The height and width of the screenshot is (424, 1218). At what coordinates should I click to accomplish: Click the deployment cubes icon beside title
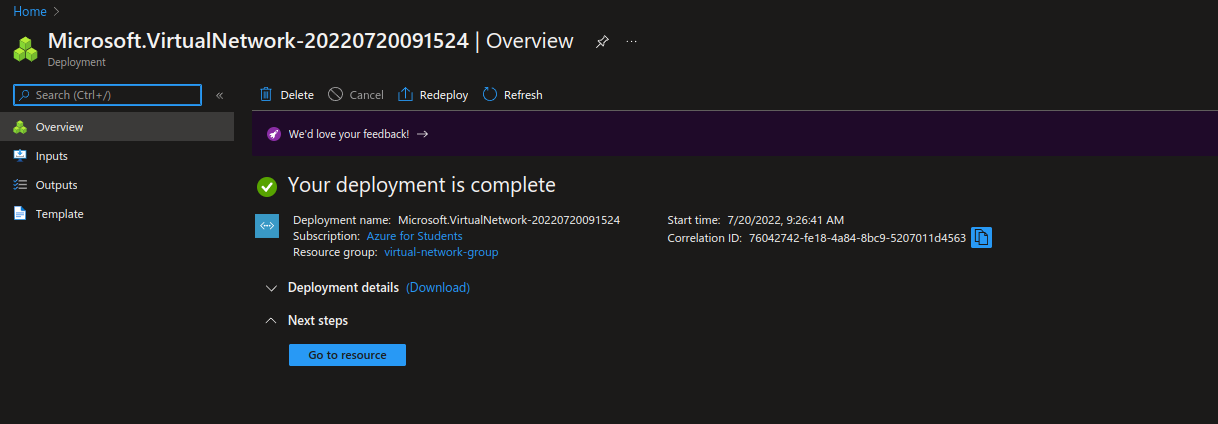26,48
